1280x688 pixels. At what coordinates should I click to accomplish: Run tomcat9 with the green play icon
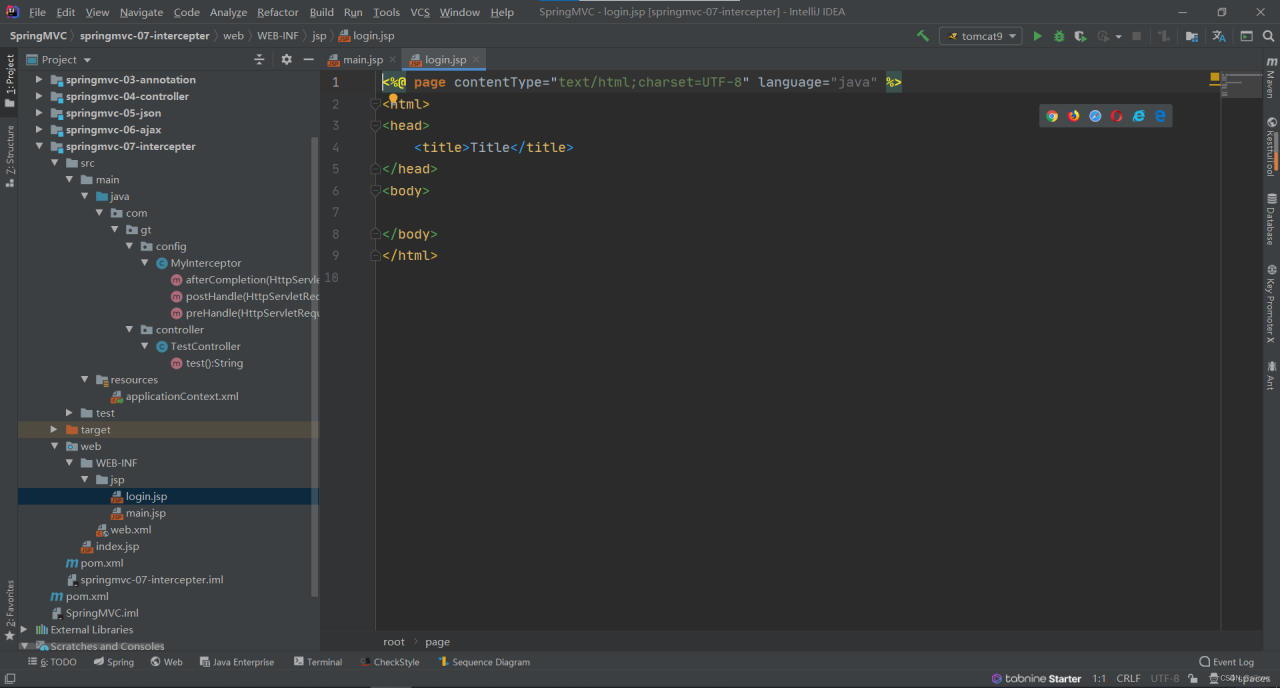pyautogui.click(x=1037, y=36)
